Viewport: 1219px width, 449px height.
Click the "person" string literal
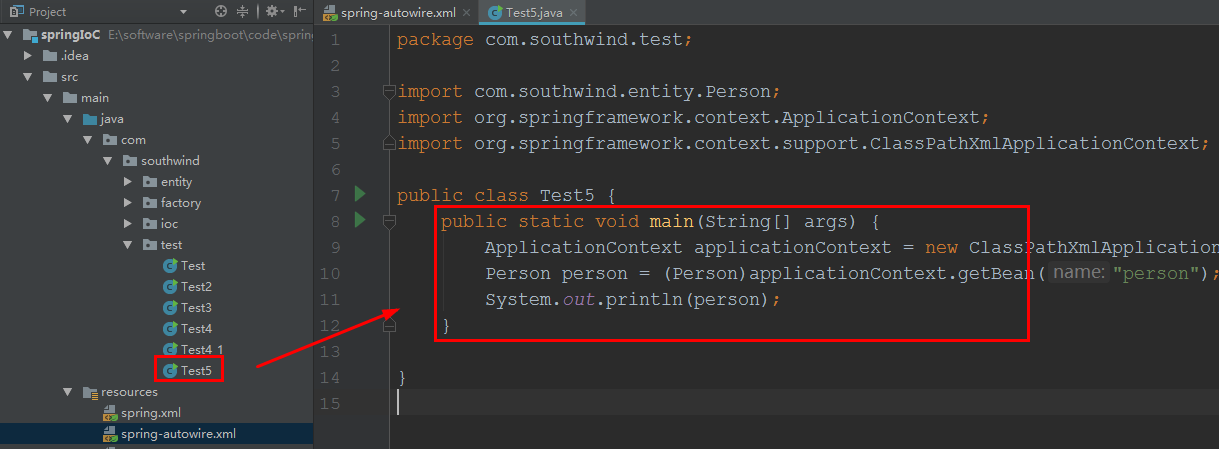coord(1155,274)
